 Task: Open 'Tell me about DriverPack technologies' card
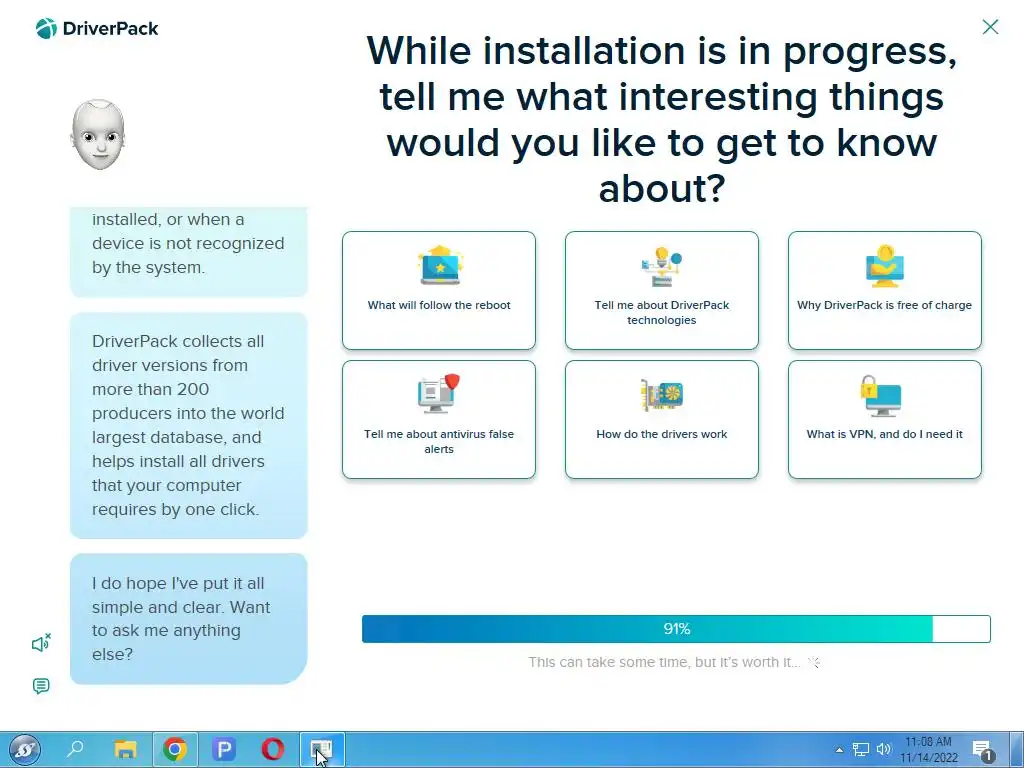tap(662, 290)
